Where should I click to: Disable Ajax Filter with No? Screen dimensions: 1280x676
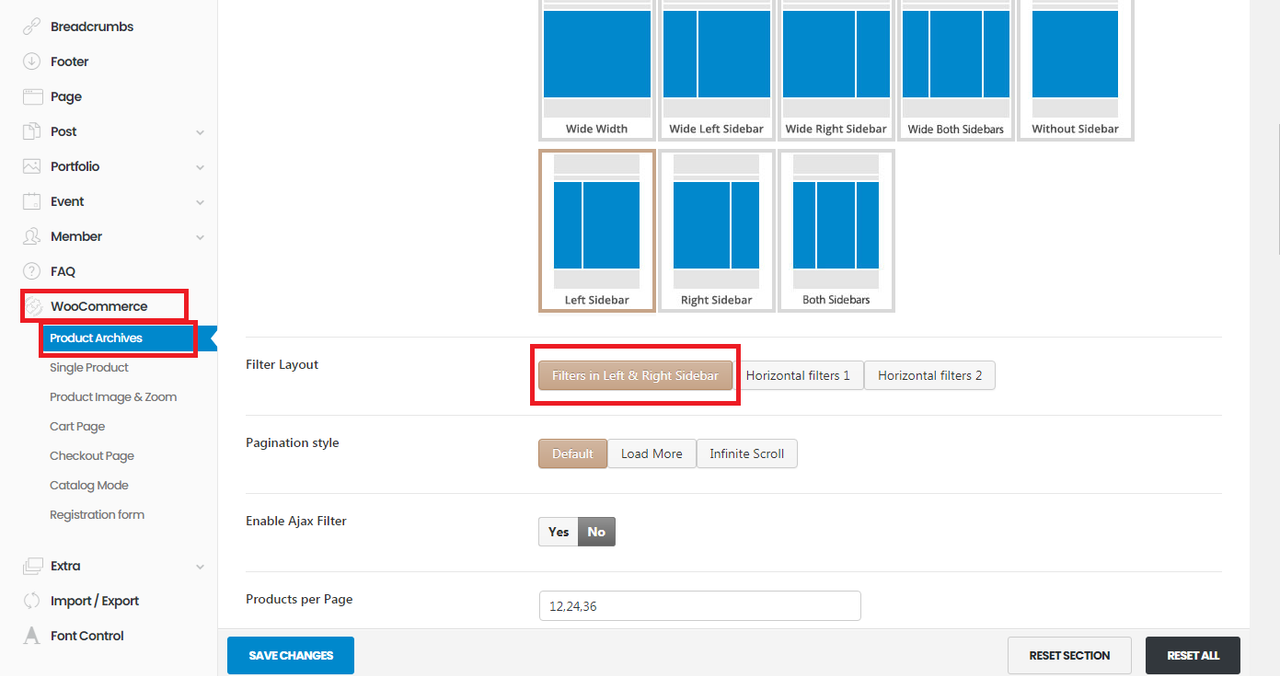(597, 532)
